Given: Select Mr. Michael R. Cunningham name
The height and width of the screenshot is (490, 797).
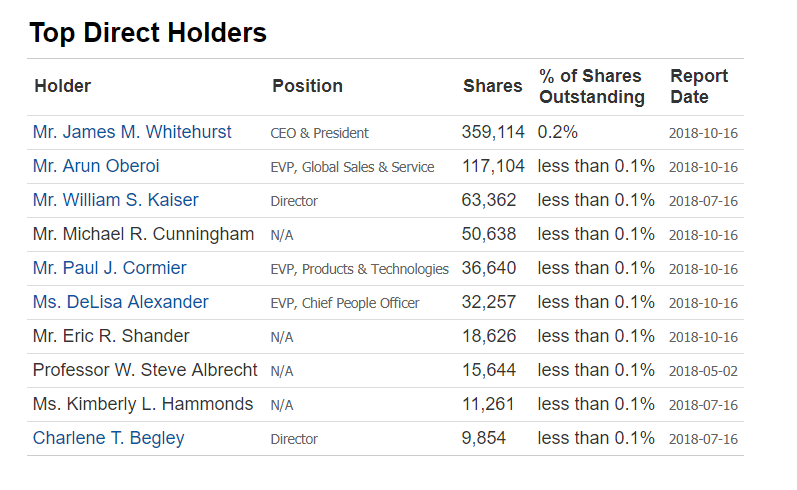Looking at the screenshot, I should click(x=143, y=234).
